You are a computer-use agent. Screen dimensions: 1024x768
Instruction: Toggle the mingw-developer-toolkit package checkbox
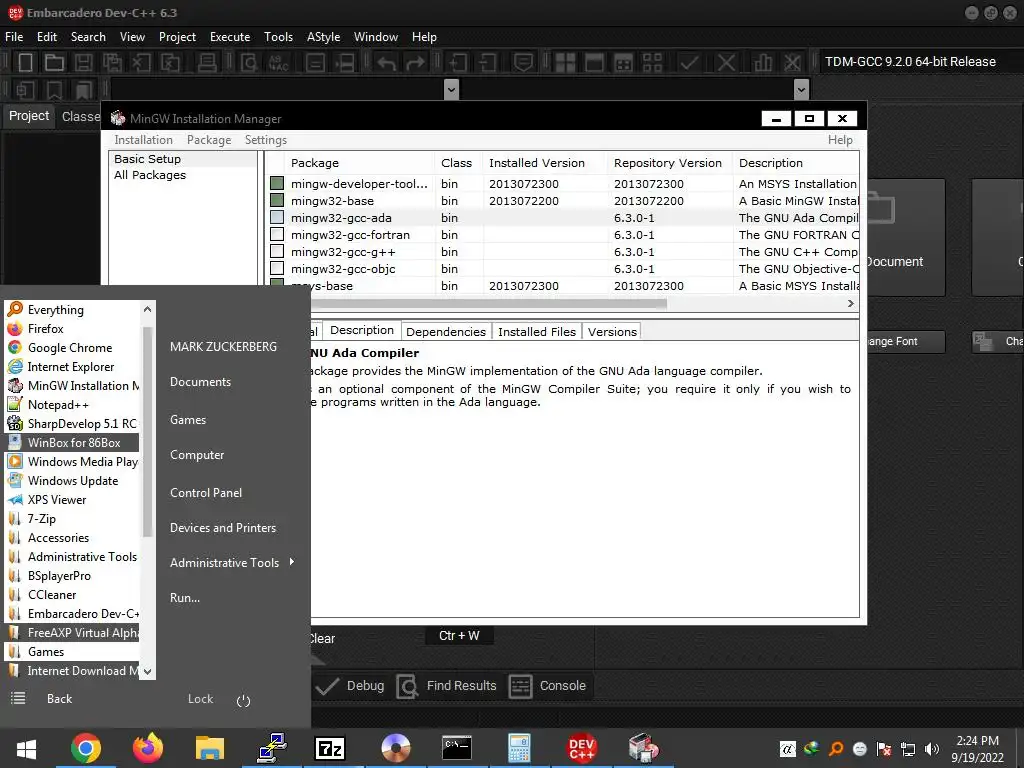(x=277, y=184)
